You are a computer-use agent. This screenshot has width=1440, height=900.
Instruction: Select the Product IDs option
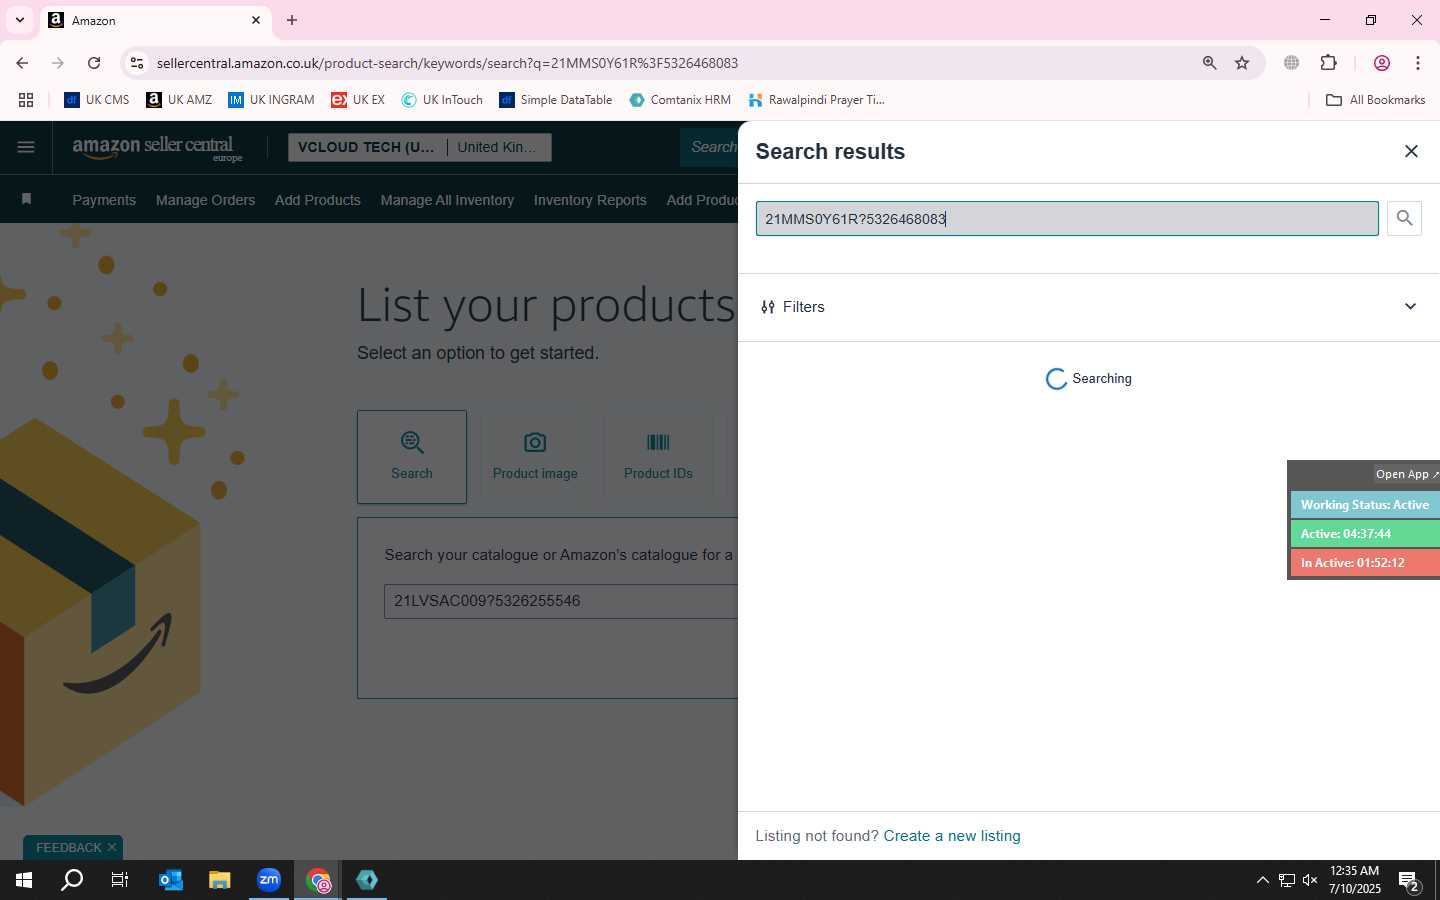point(658,456)
